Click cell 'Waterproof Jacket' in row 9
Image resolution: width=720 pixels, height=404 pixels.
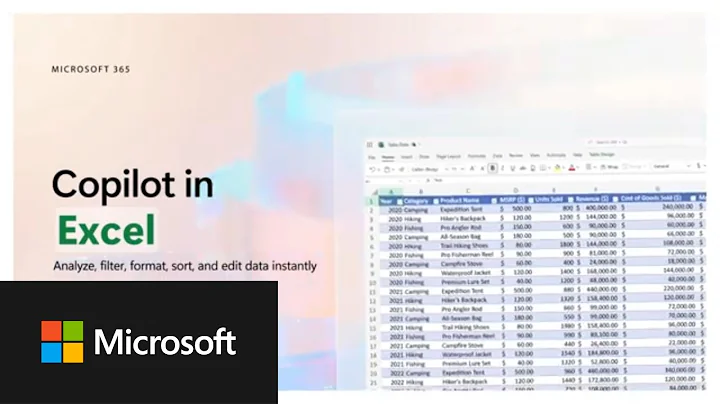[466, 273]
